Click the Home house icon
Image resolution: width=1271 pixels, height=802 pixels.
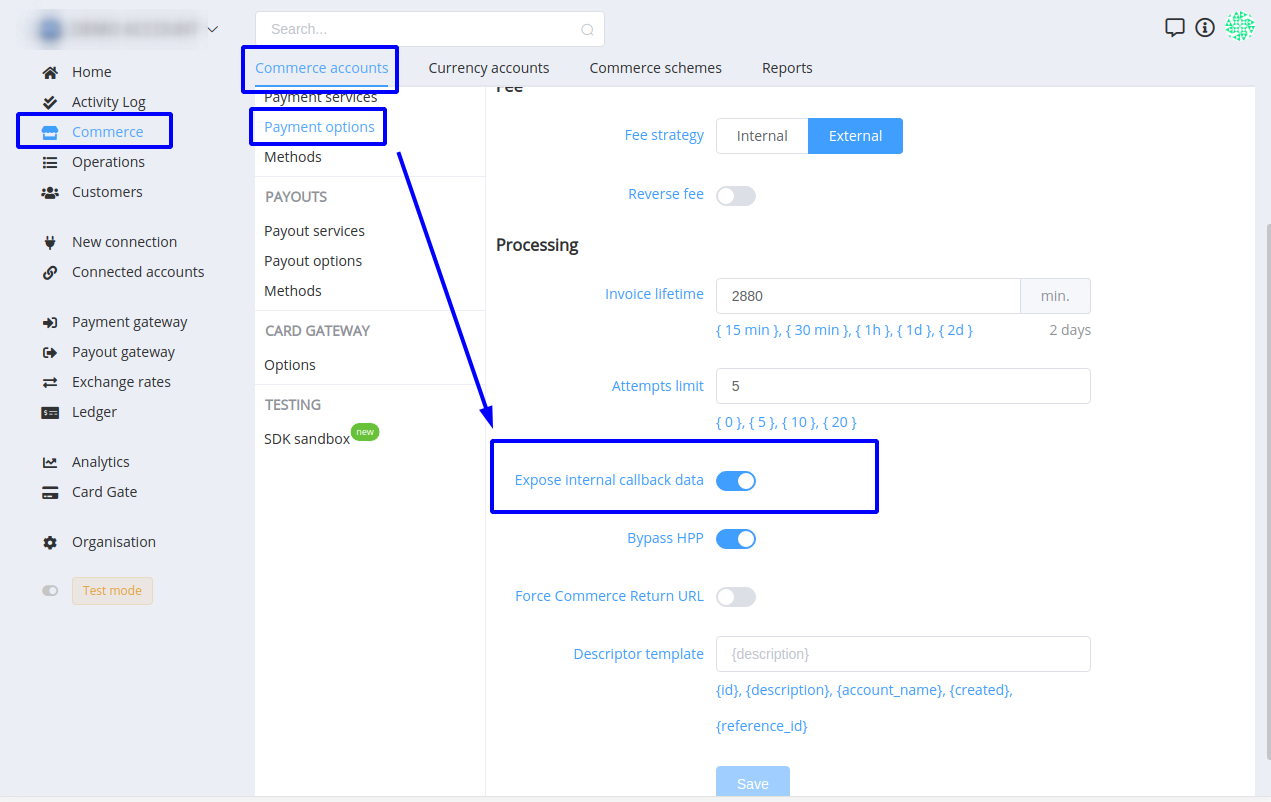(50, 72)
